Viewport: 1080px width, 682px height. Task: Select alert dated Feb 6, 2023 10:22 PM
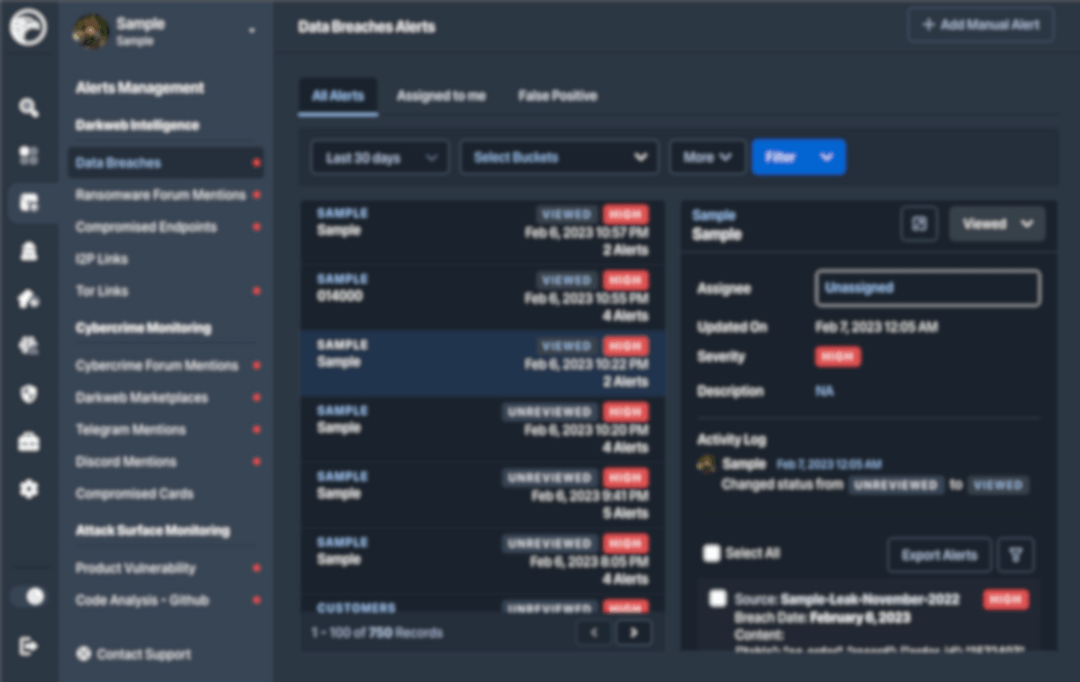(483, 363)
